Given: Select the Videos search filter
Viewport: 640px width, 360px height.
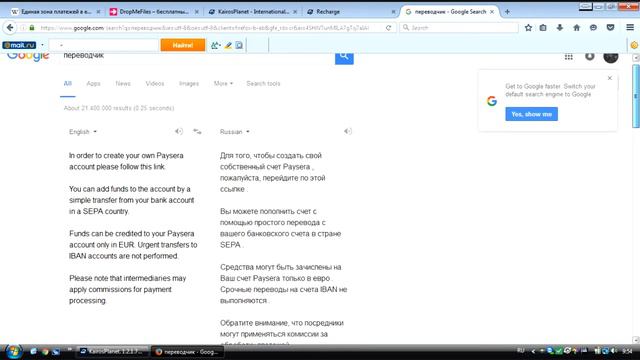Looking at the screenshot, I should click(x=155, y=83).
